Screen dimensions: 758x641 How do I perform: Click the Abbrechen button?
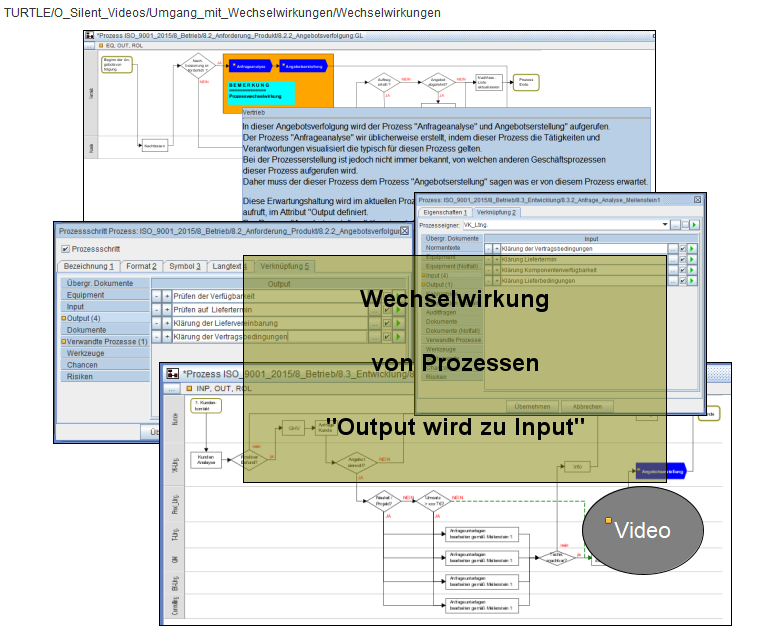tap(587, 407)
